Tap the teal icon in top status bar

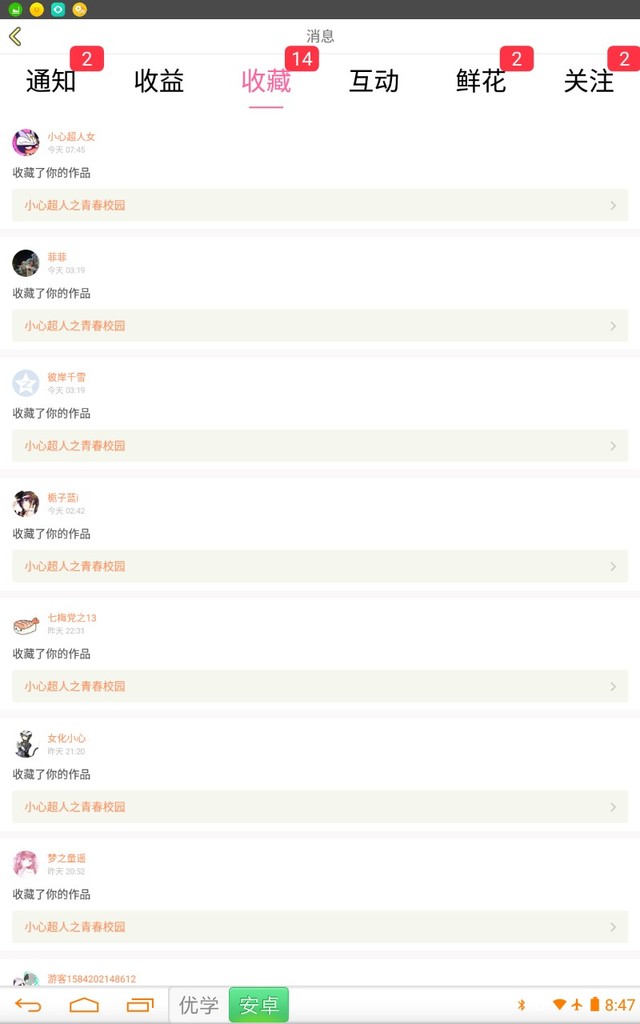58,9
